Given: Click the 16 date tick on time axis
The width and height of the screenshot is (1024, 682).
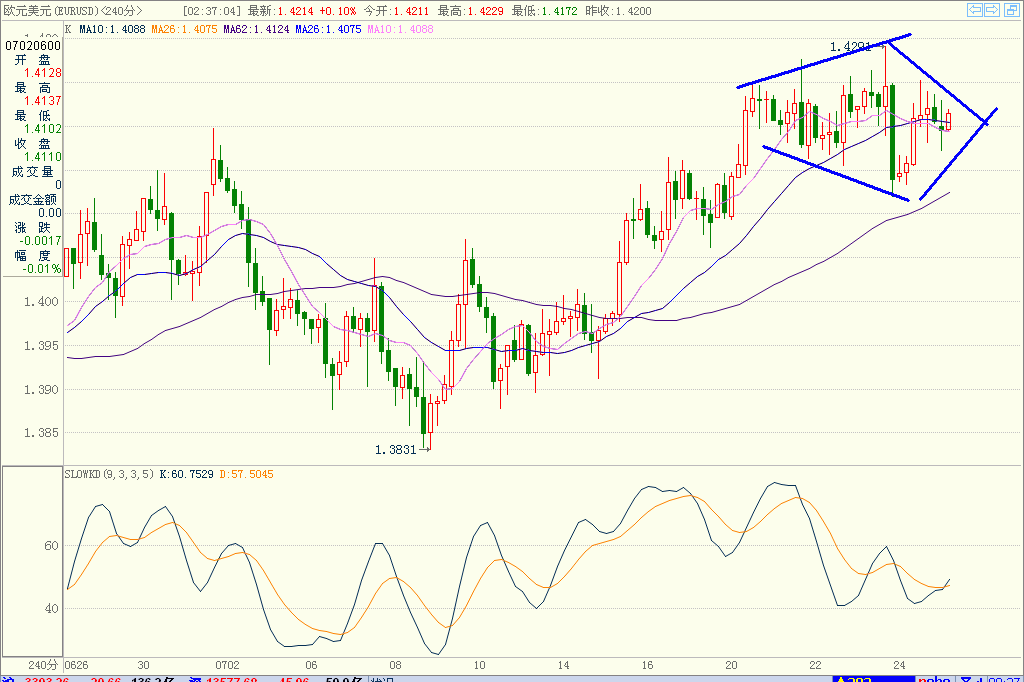Looking at the screenshot, I should pyautogui.click(x=647, y=665).
